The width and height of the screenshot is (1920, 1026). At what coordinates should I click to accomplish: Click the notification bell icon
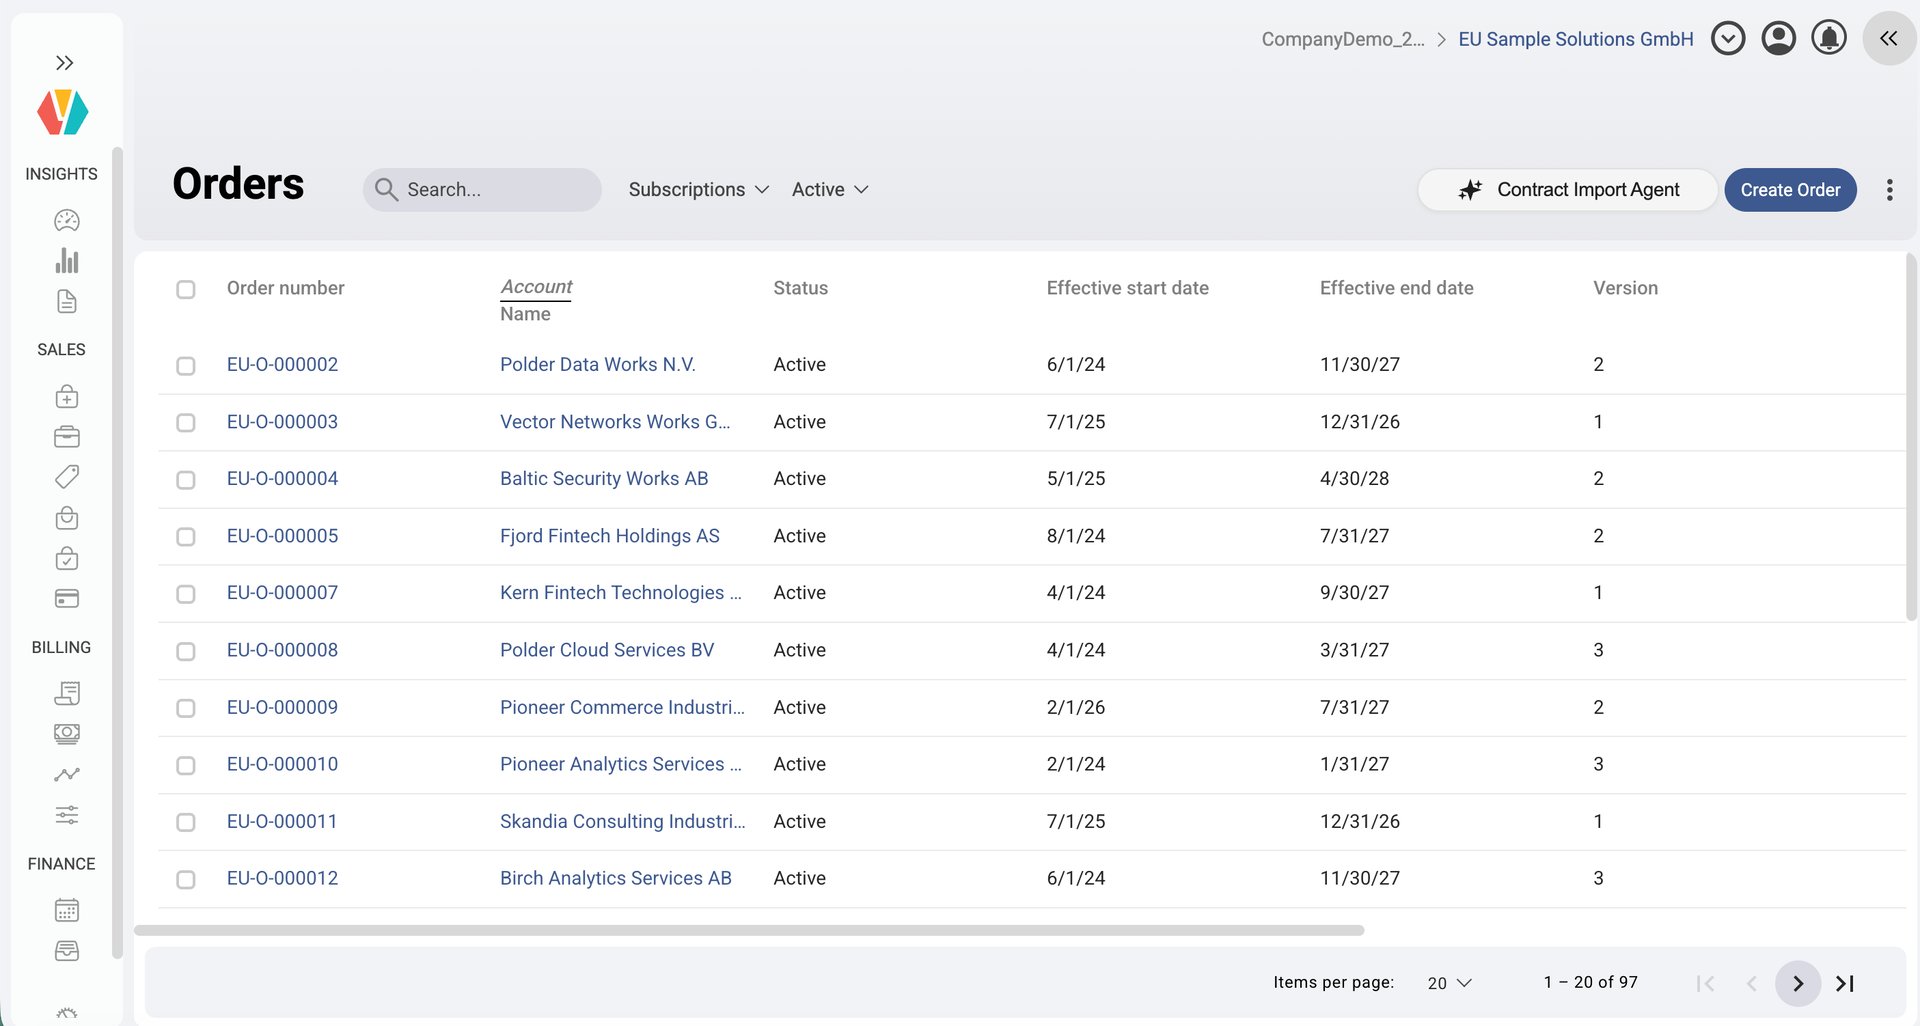(x=1828, y=39)
